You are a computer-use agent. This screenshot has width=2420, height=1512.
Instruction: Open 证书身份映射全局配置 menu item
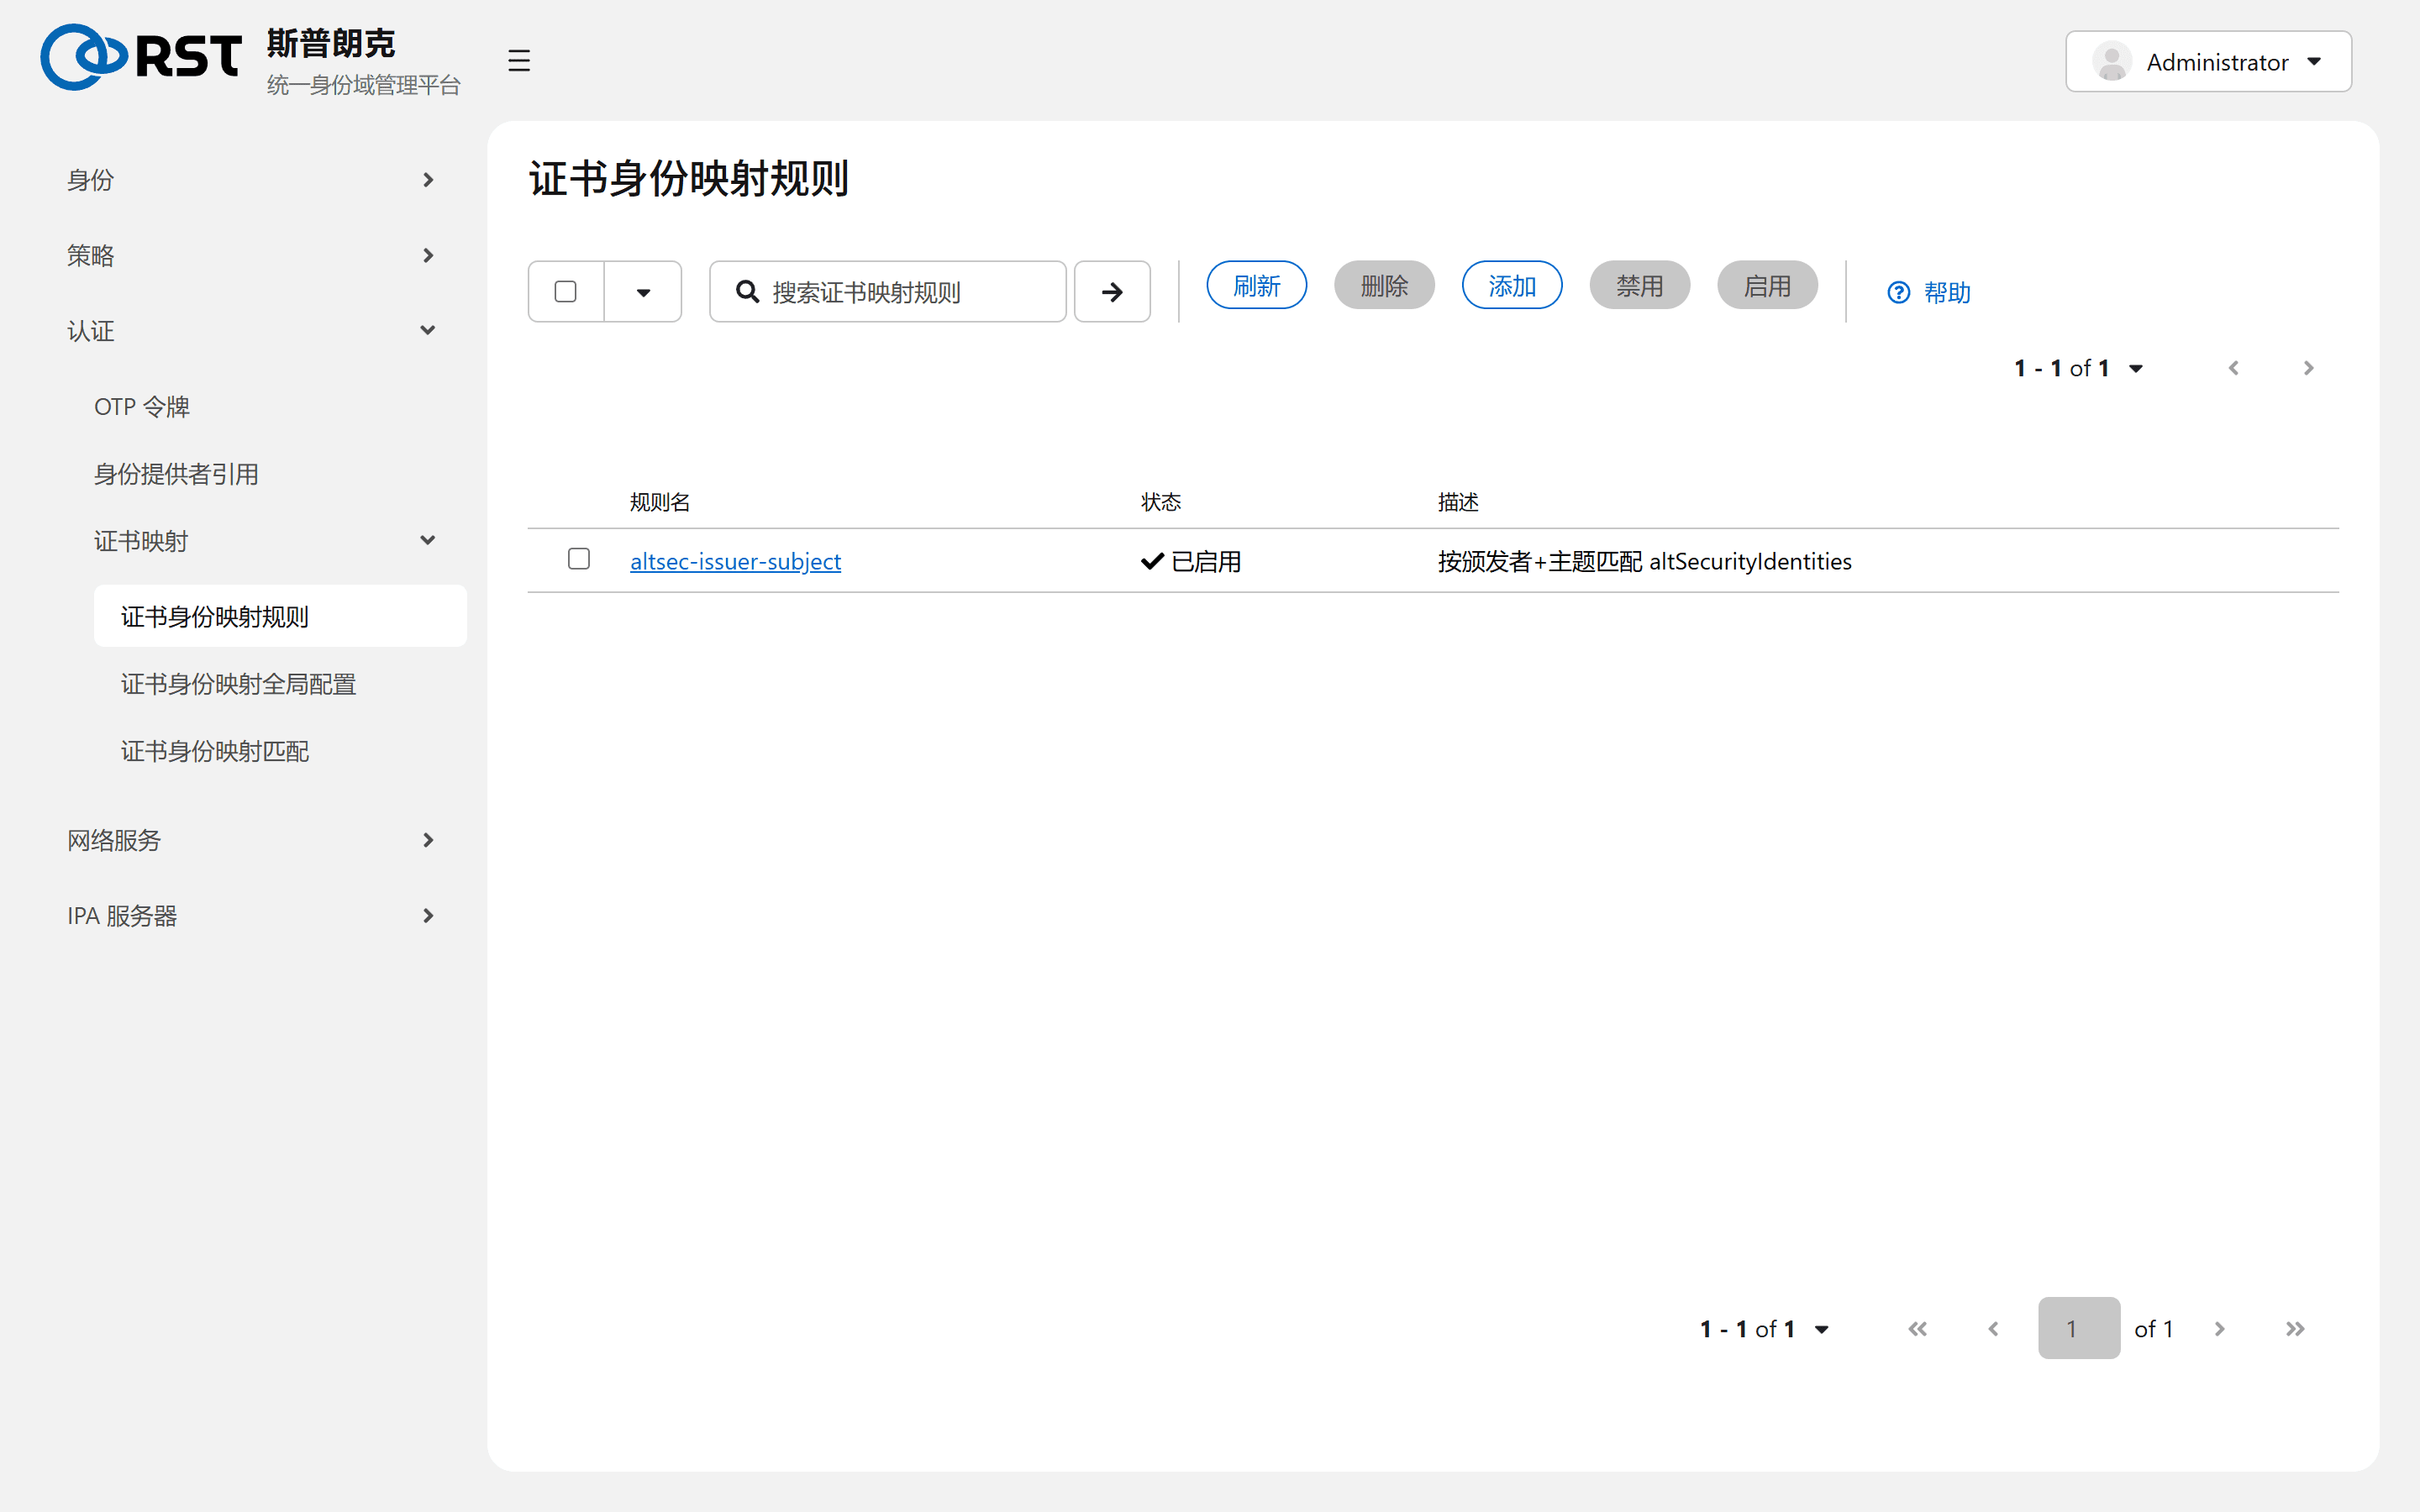(238, 684)
